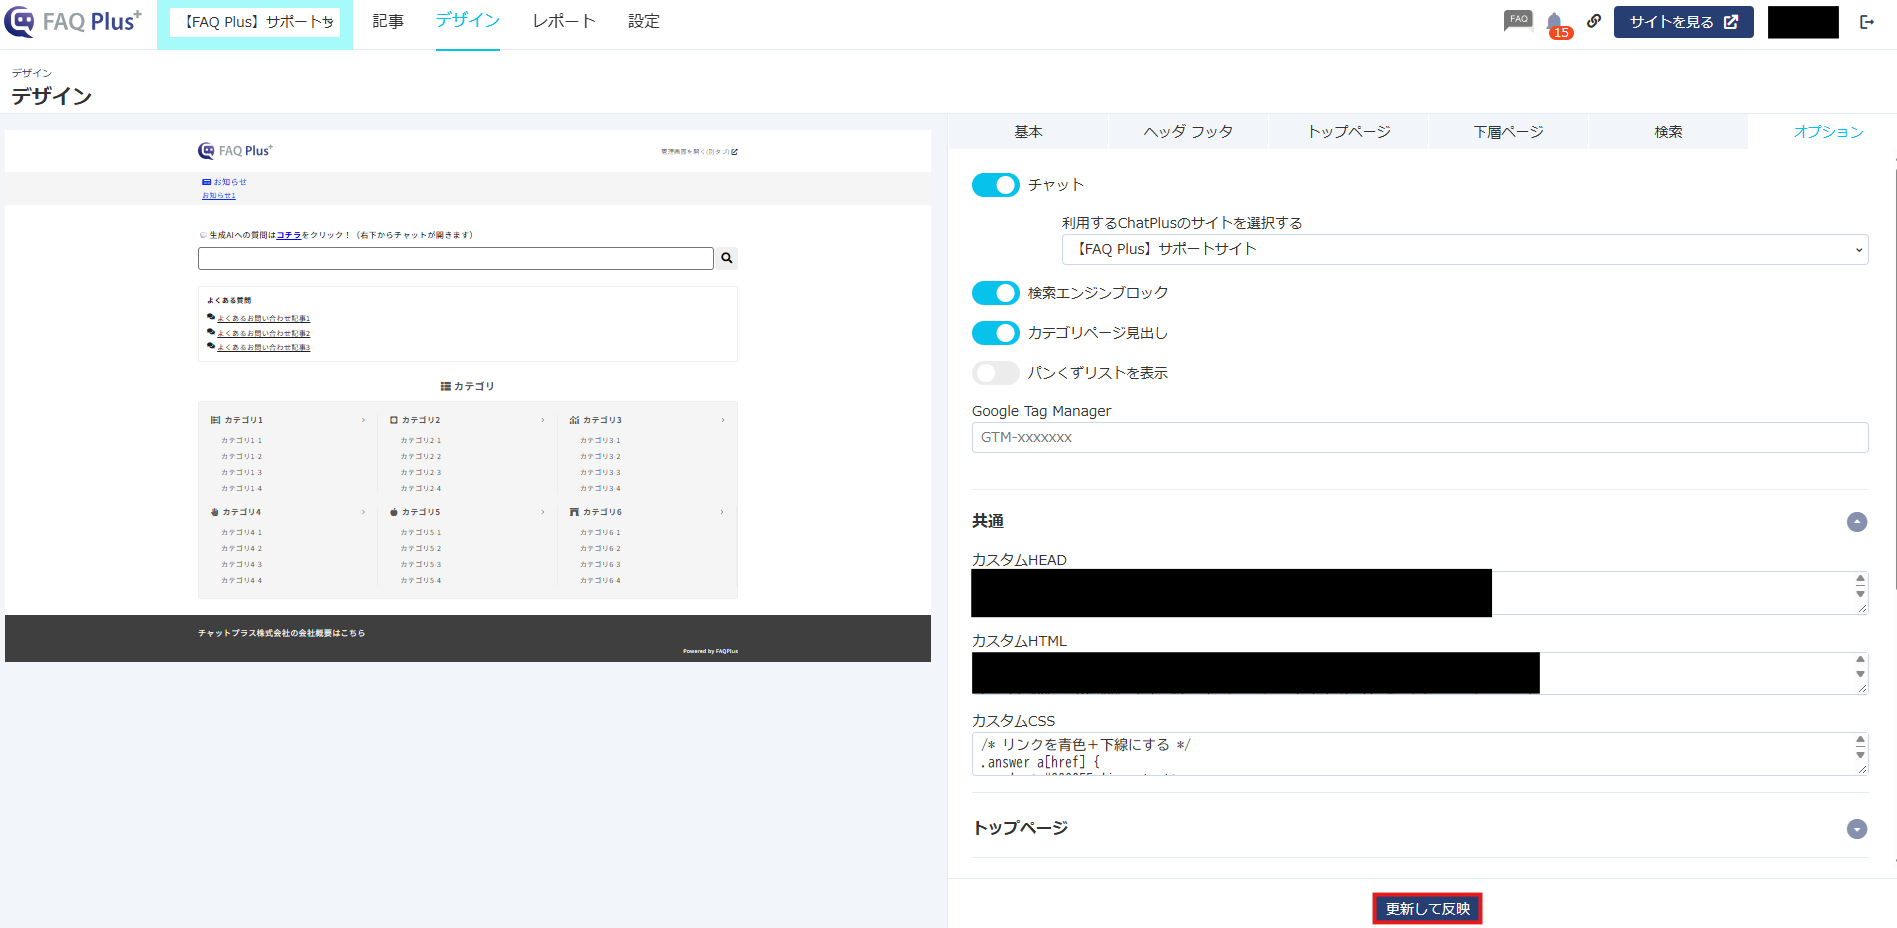Click the Google Tag Manager input field
Image resolution: width=1897 pixels, height=928 pixels.
(1420, 437)
